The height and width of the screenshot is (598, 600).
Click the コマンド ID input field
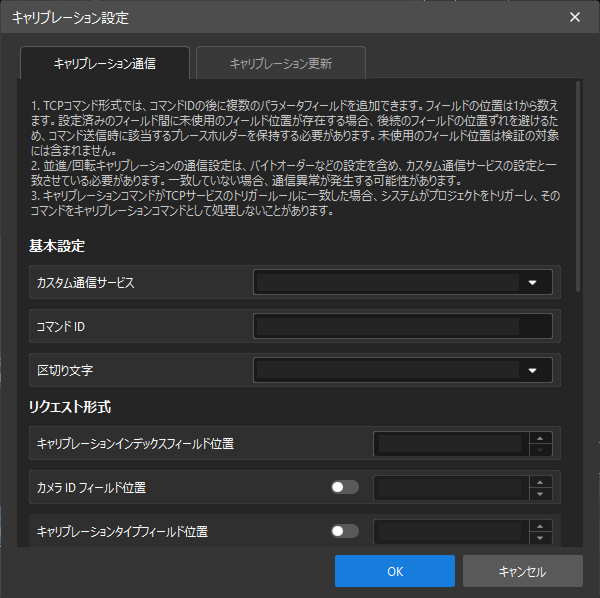tap(403, 326)
